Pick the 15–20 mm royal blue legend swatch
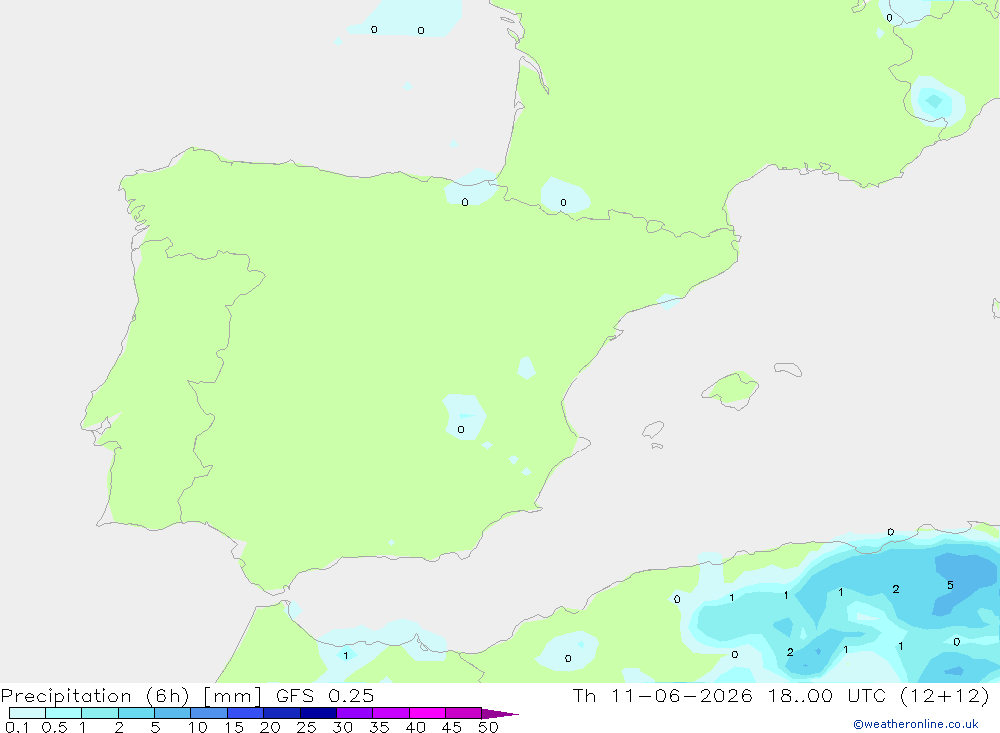The width and height of the screenshot is (1000, 733). click(x=246, y=713)
